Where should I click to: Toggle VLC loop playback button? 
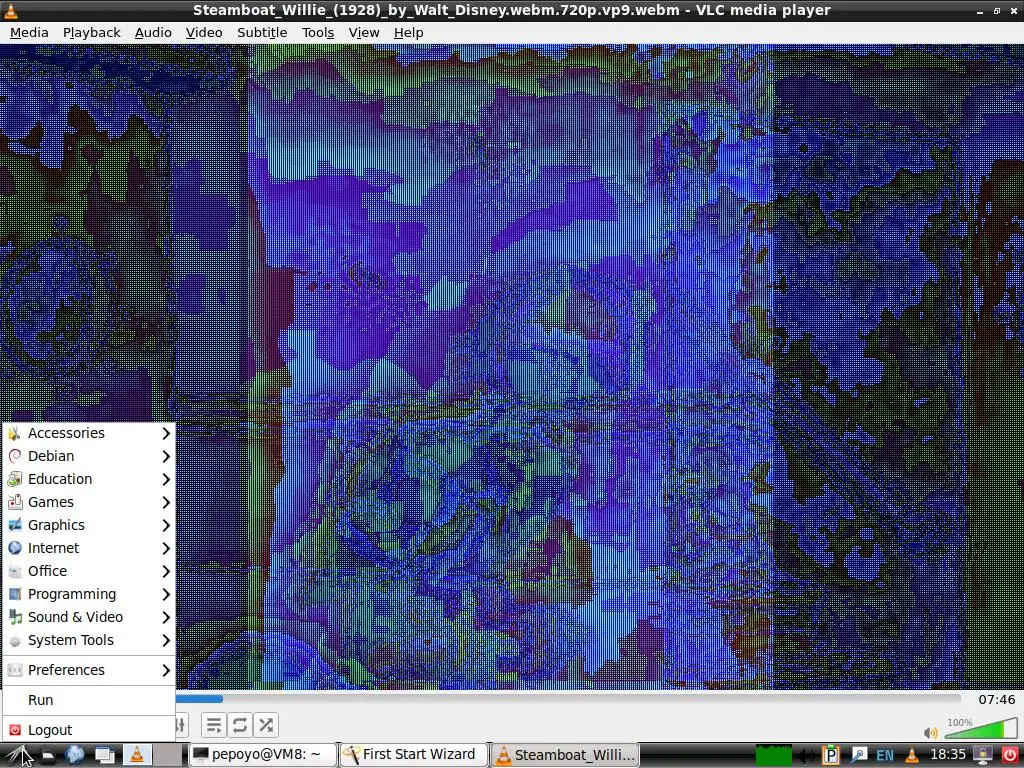pyautogui.click(x=240, y=725)
